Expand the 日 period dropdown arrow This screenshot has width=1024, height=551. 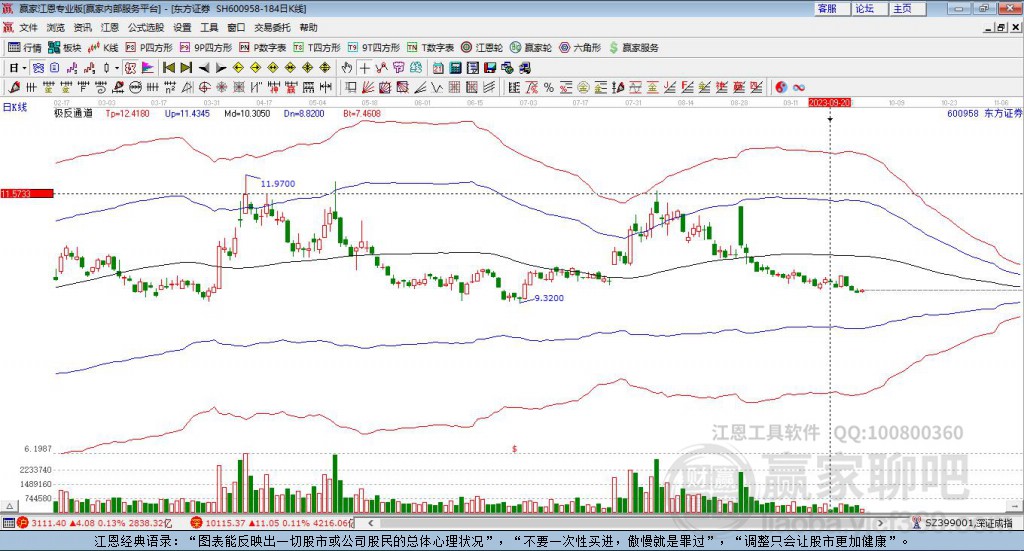pyautogui.click(x=24, y=68)
